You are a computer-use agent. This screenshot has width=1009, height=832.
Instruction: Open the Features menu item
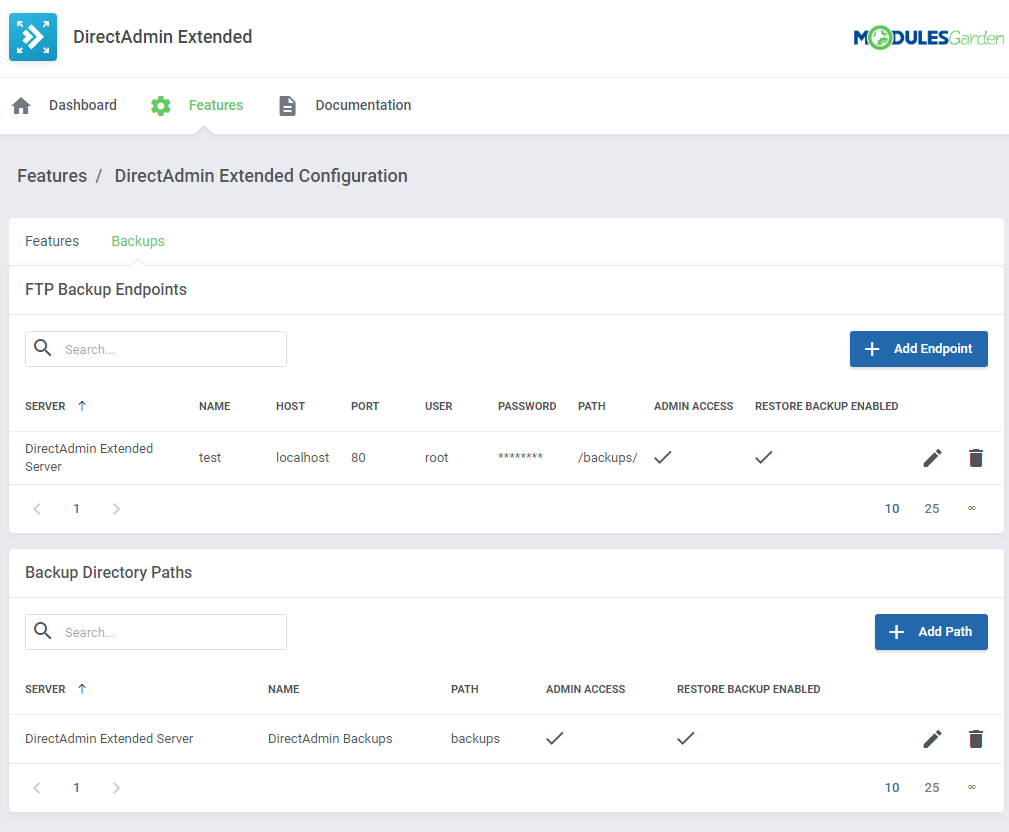[216, 105]
